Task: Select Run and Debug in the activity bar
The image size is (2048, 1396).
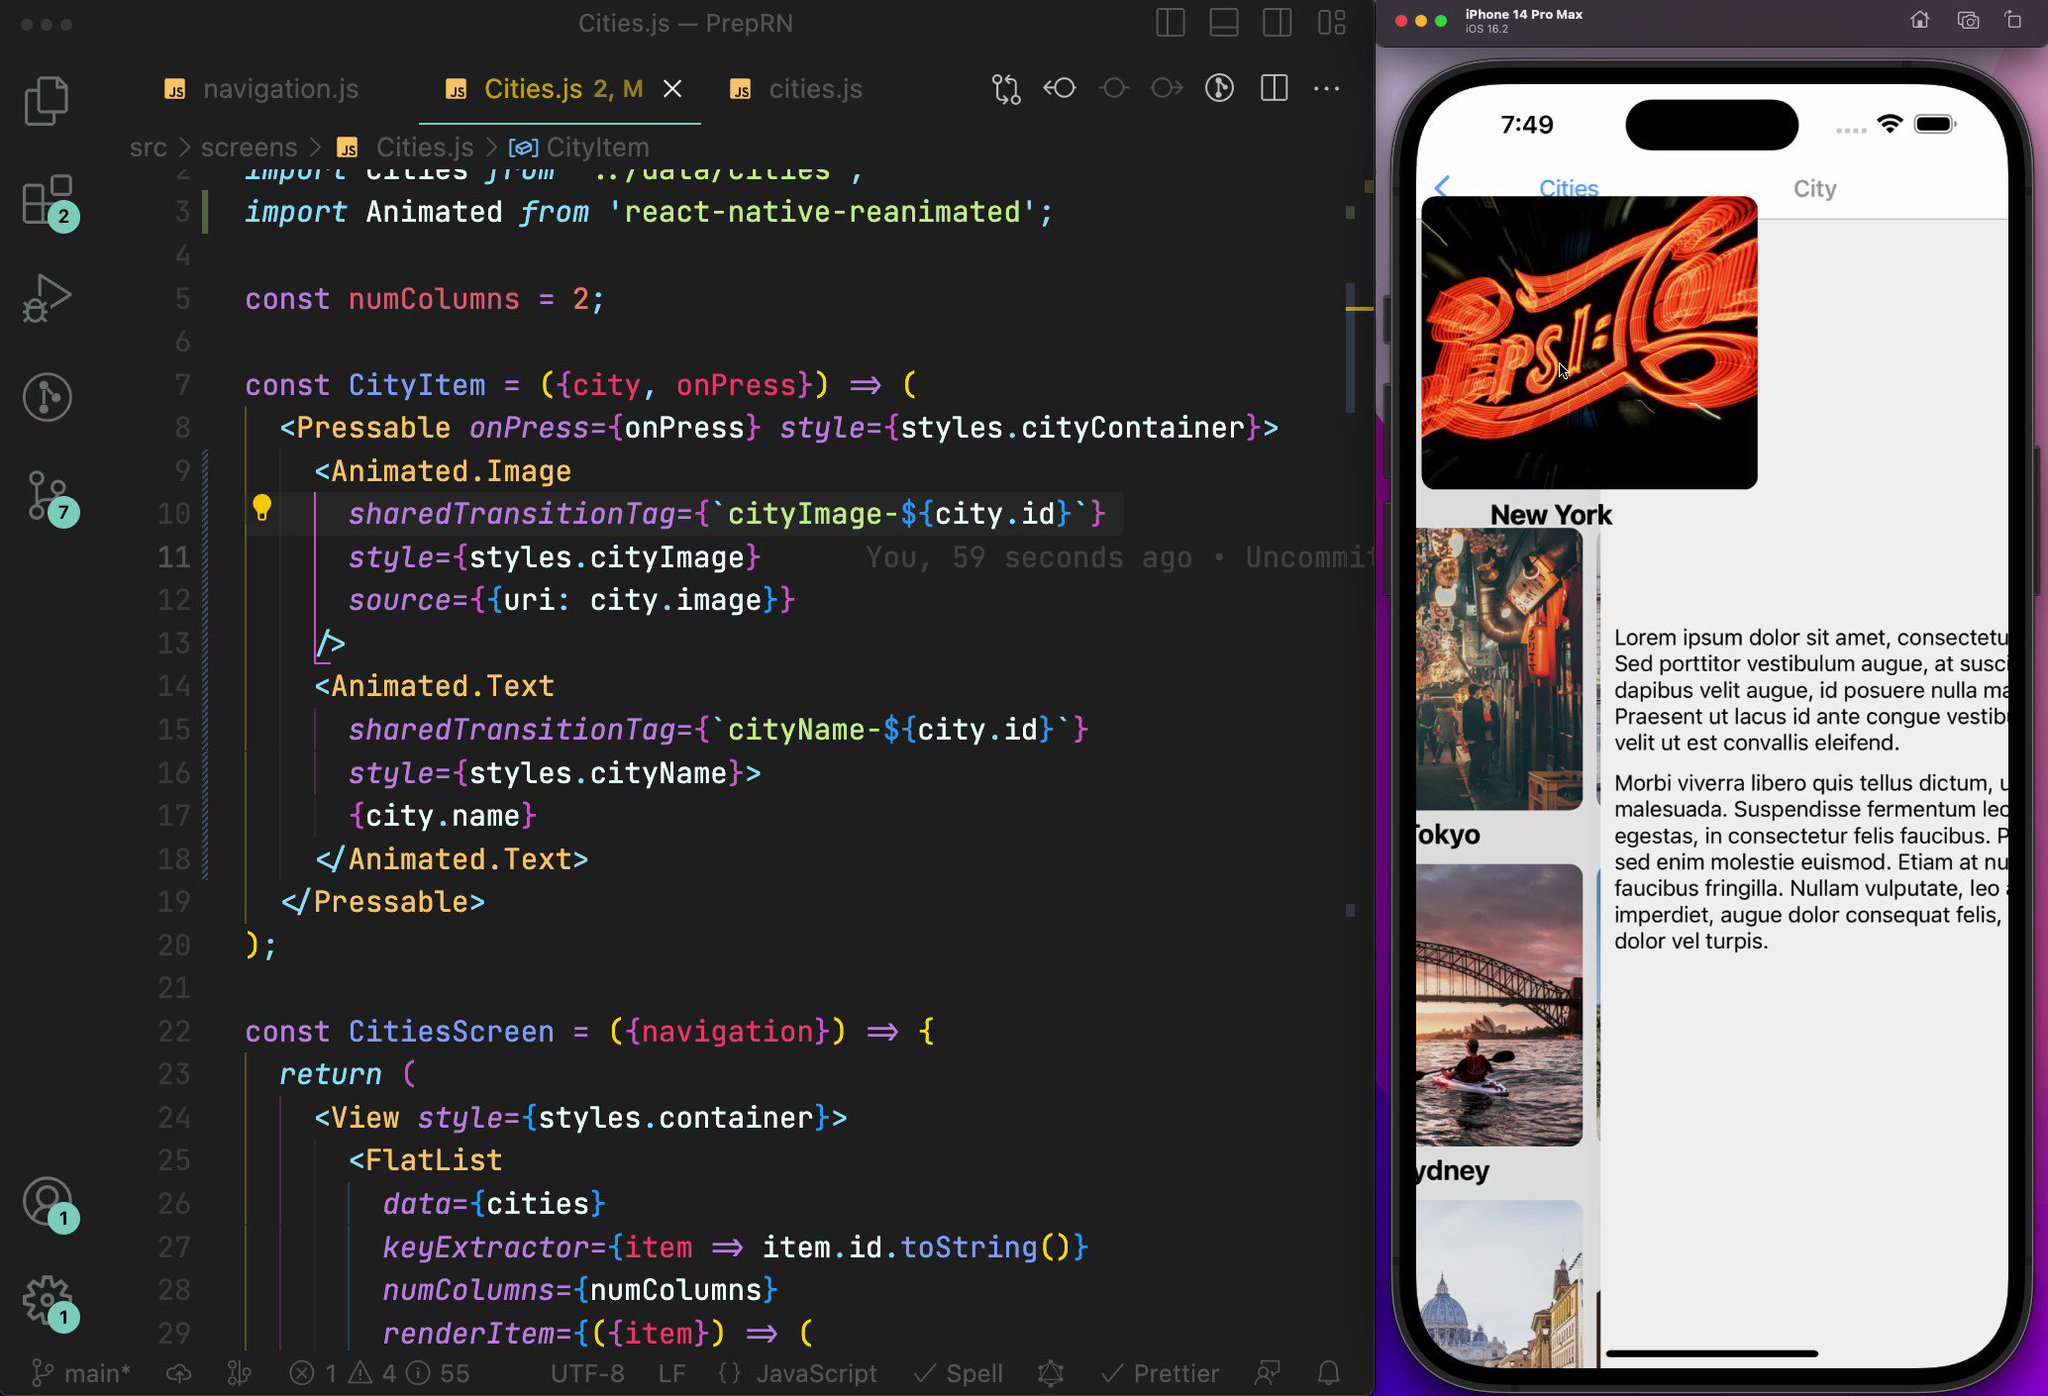Action: pos(47,298)
